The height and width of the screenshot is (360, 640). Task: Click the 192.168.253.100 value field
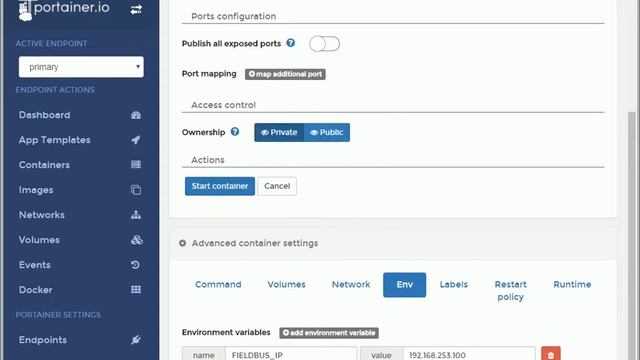(x=469, y=354)
